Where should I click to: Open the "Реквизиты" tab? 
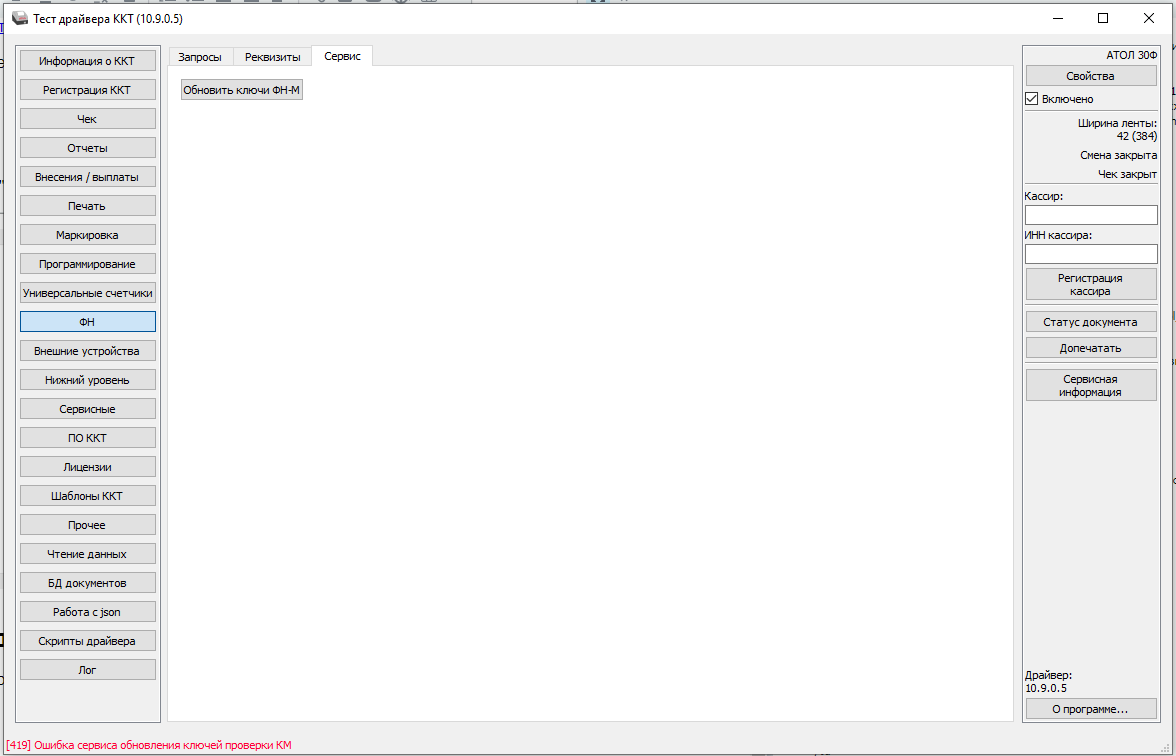(272, 57)
